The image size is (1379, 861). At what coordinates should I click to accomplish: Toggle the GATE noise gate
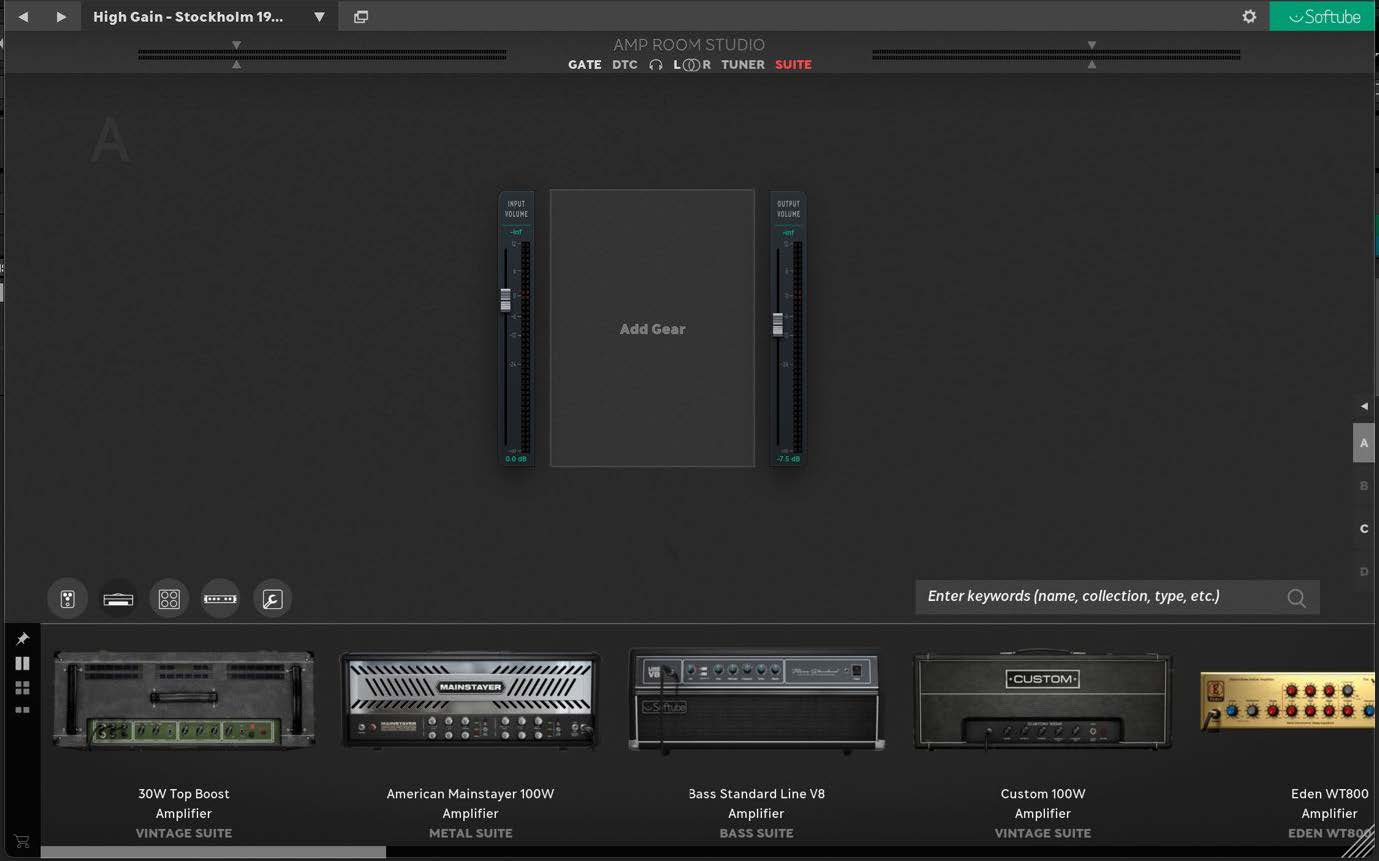click(x=584, y=65)
